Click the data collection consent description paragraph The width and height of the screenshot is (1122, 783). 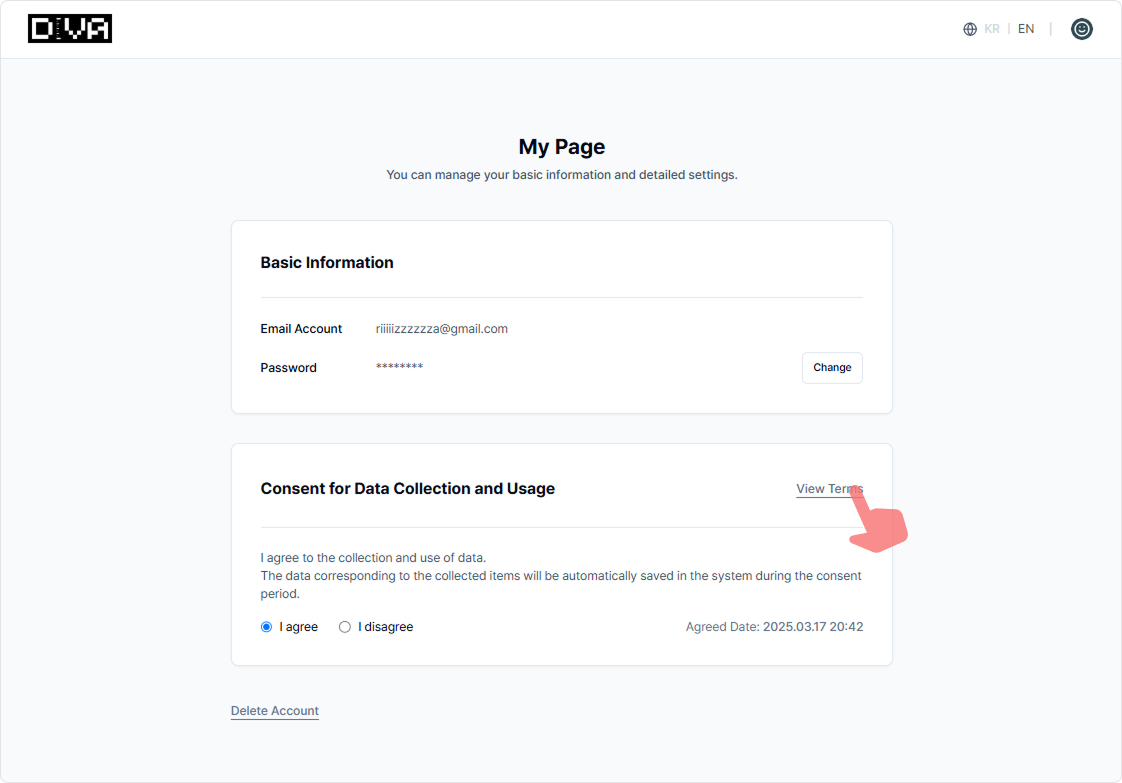coord(560,576)
